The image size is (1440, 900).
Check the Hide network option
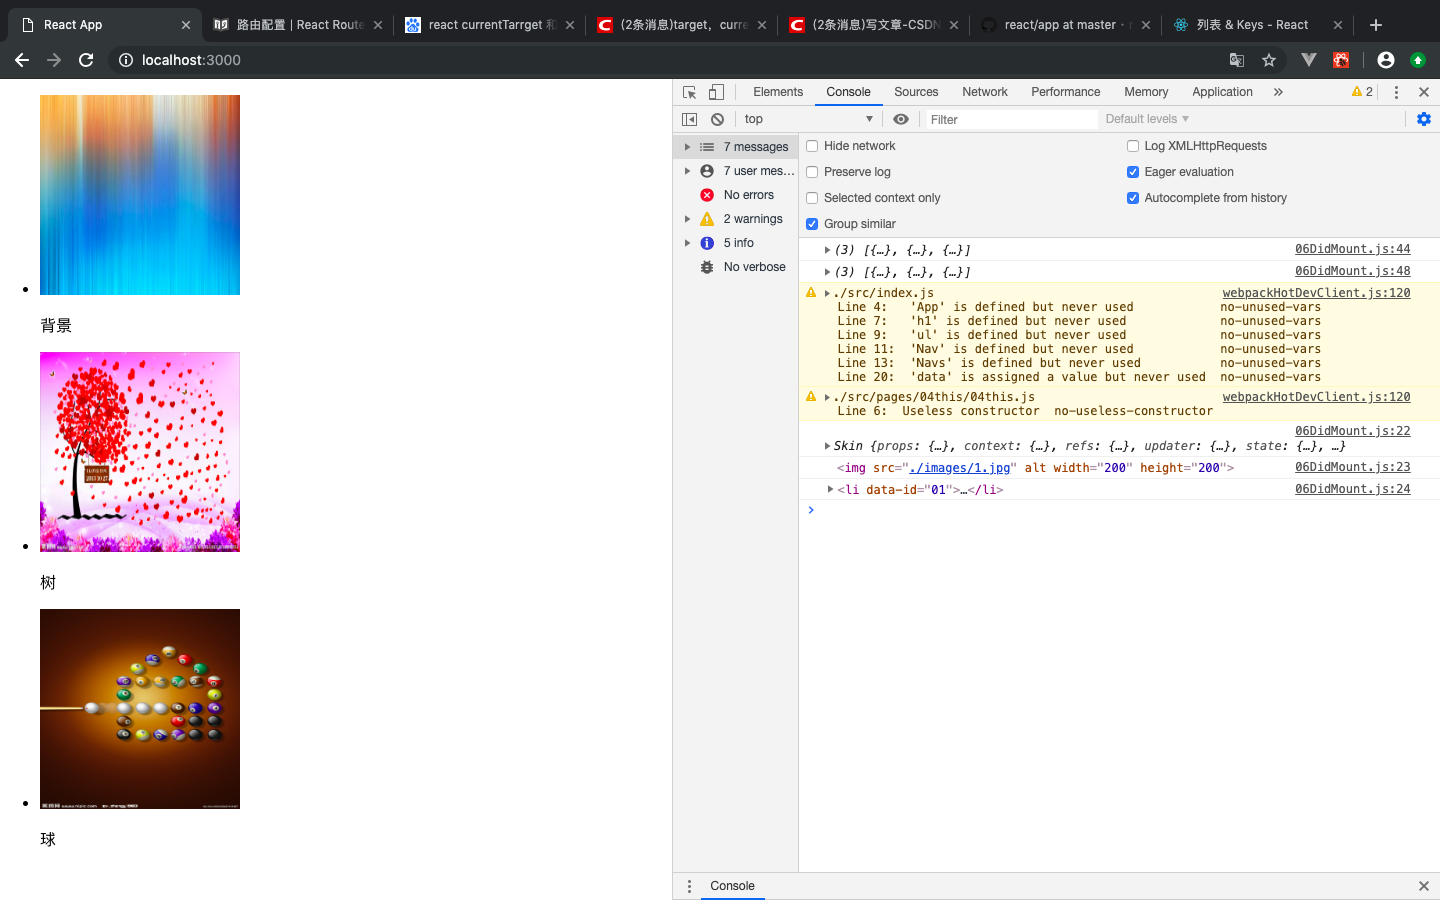pos(811,146)
